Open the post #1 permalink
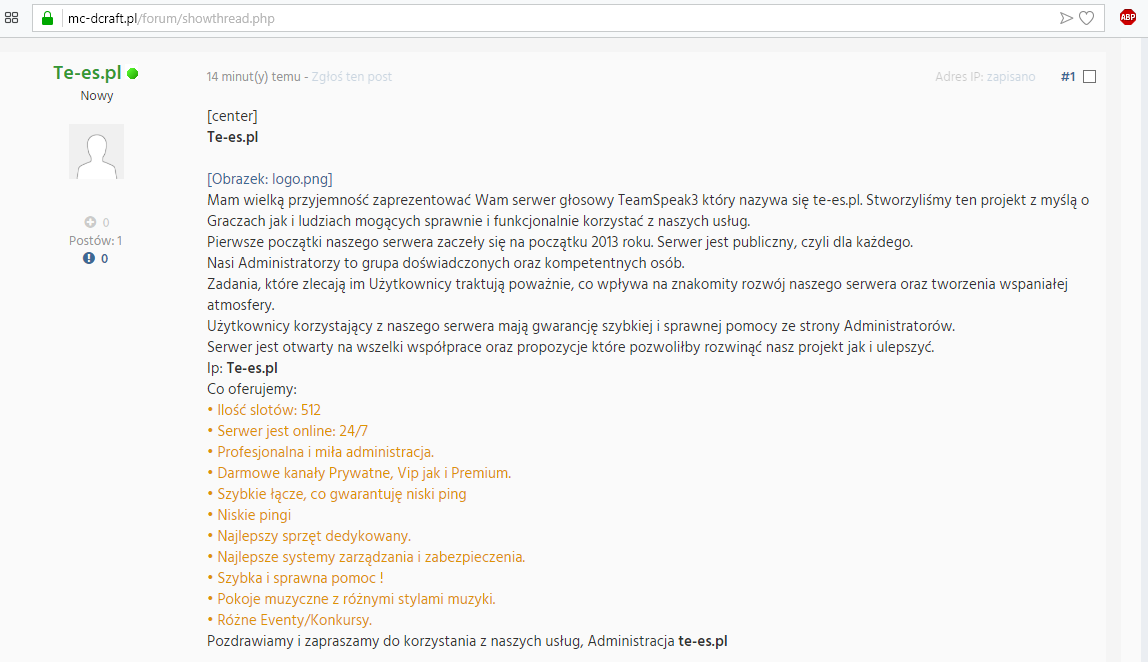 1068,76
